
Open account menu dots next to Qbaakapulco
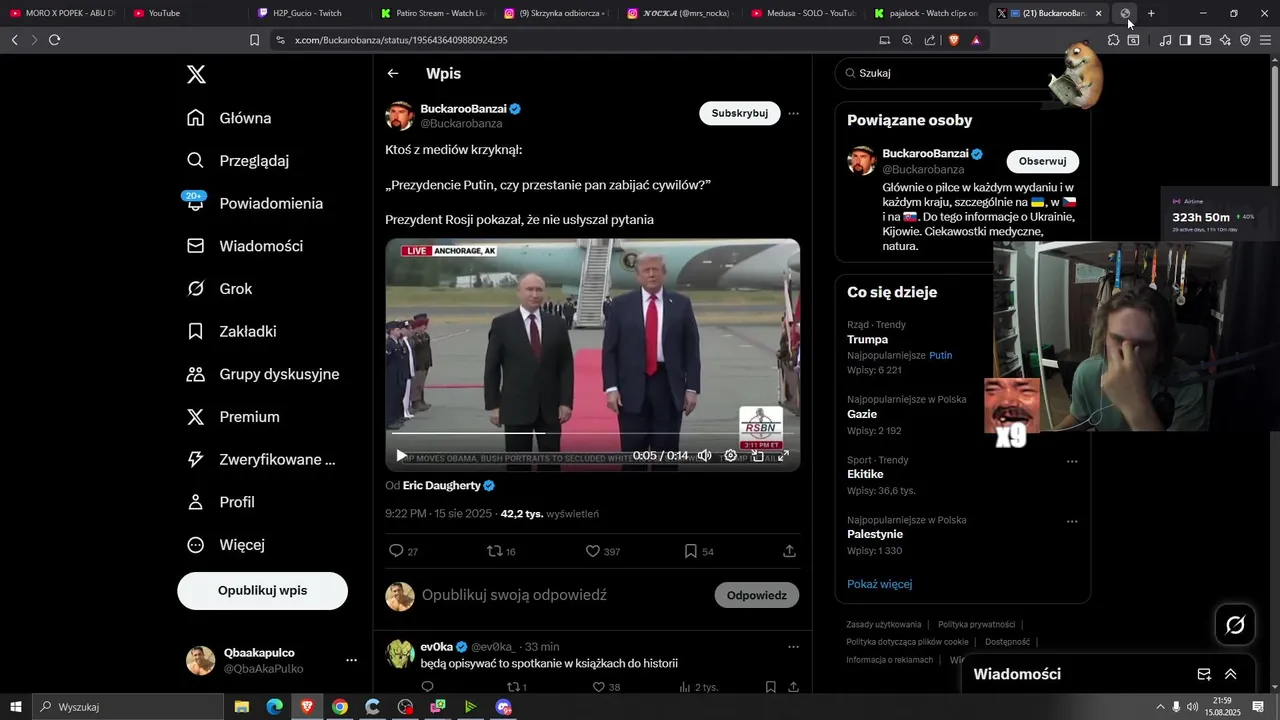point(351,661)
